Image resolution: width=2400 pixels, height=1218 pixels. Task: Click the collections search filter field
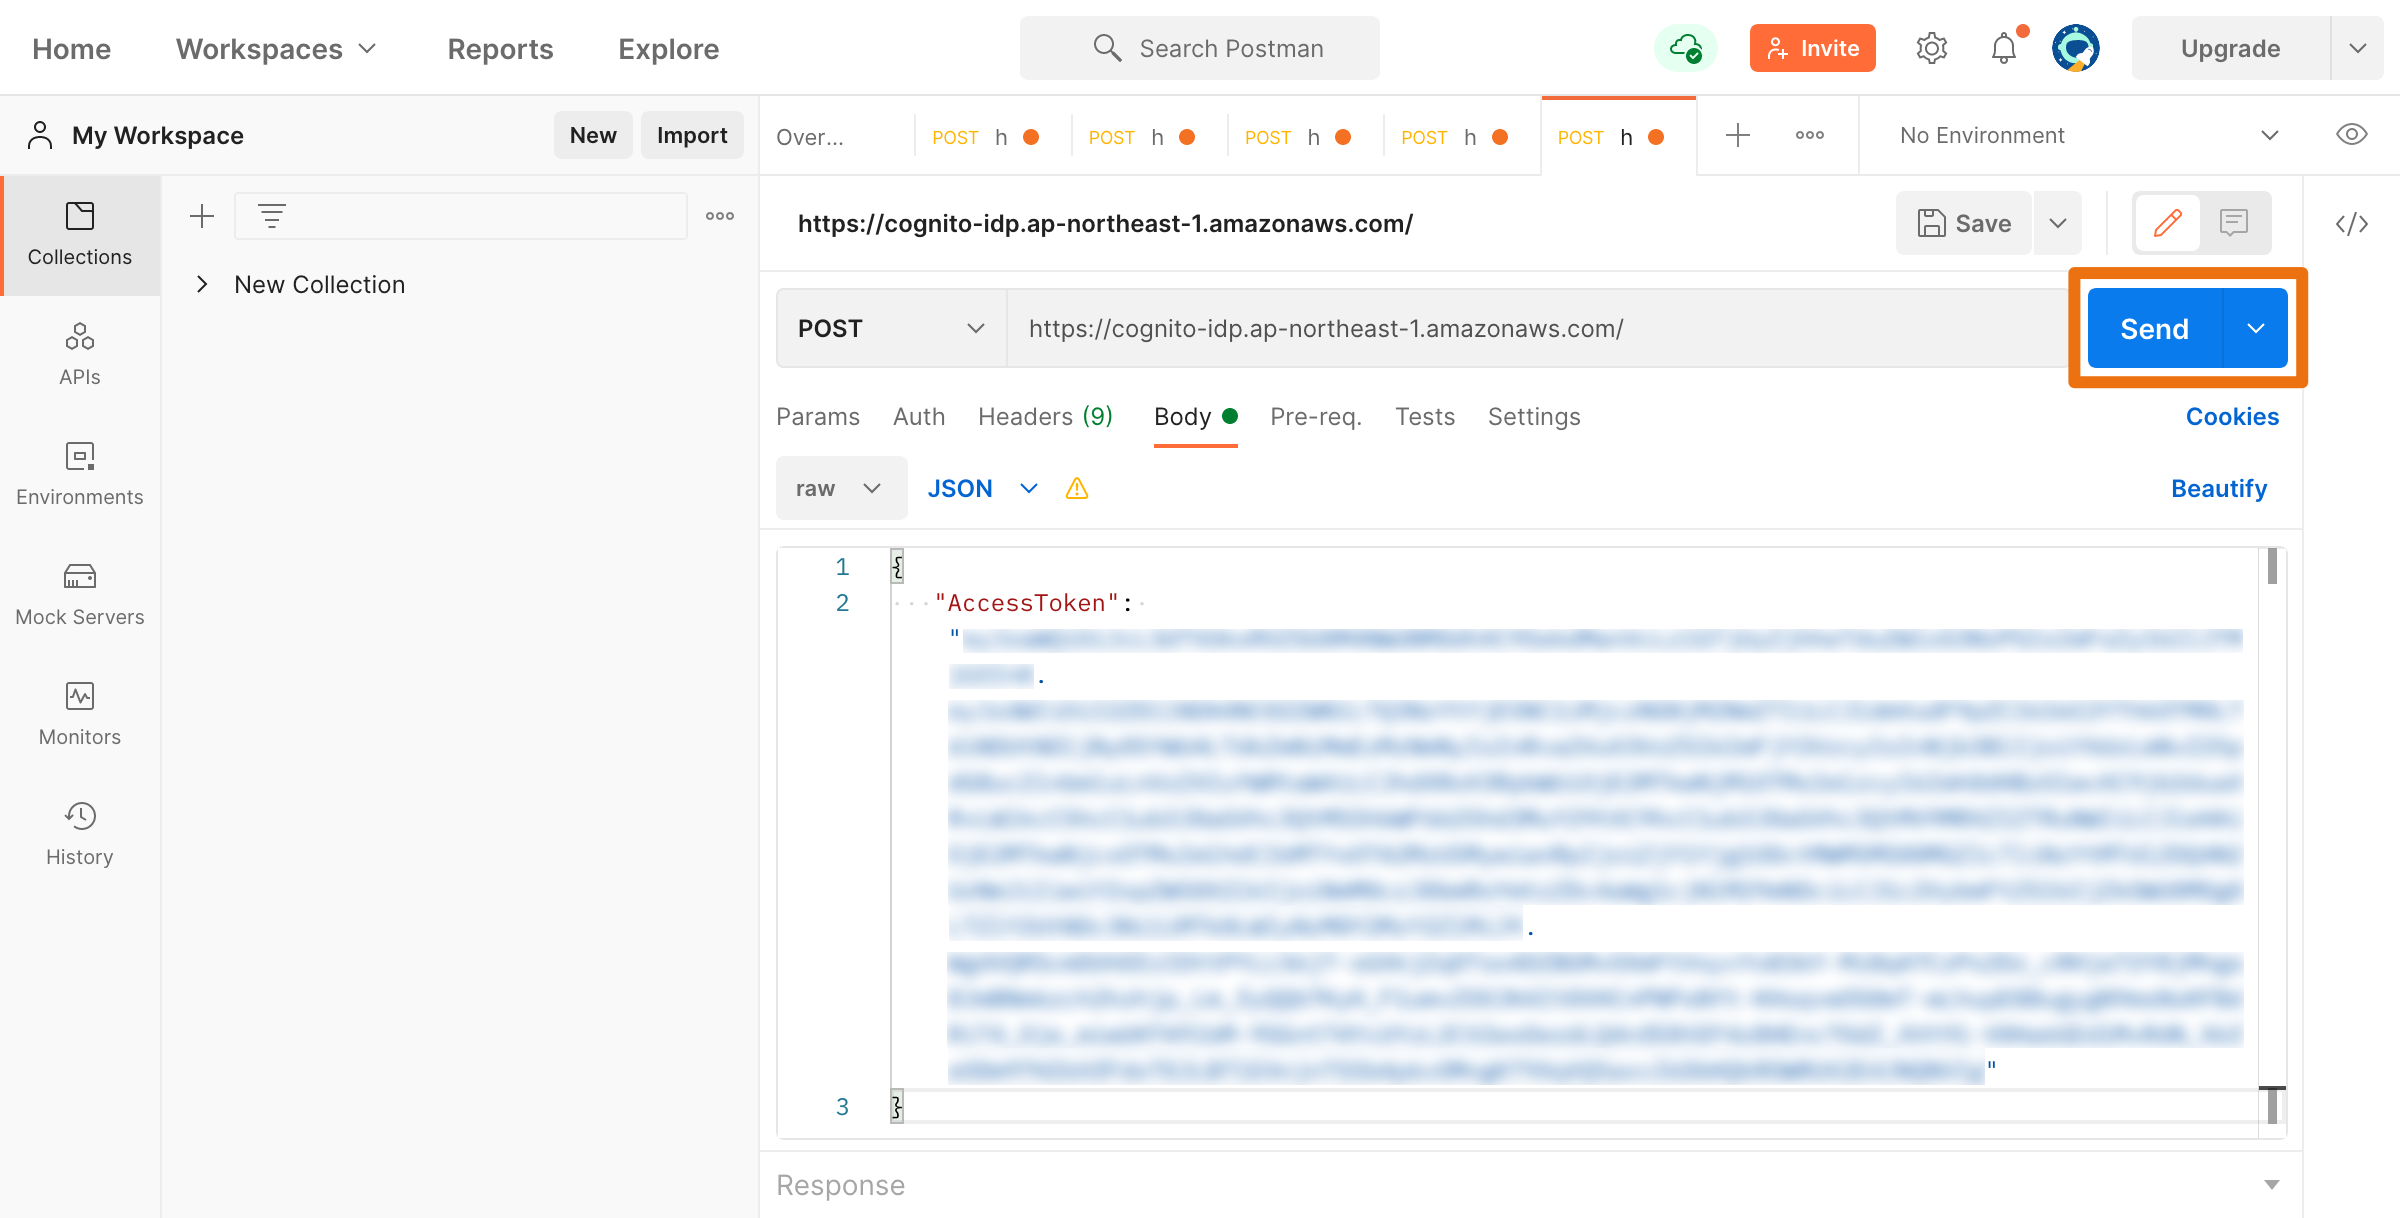(x=461, y=216)
